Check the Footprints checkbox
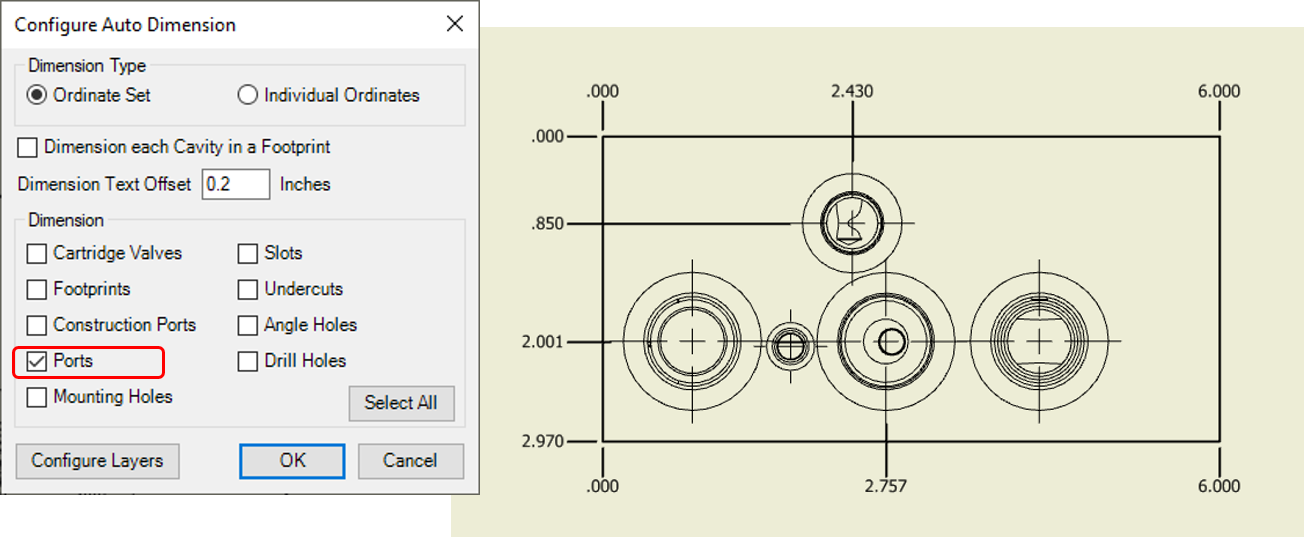The width and height of the screenshot is (1304, 537). (x=37, y=290)
